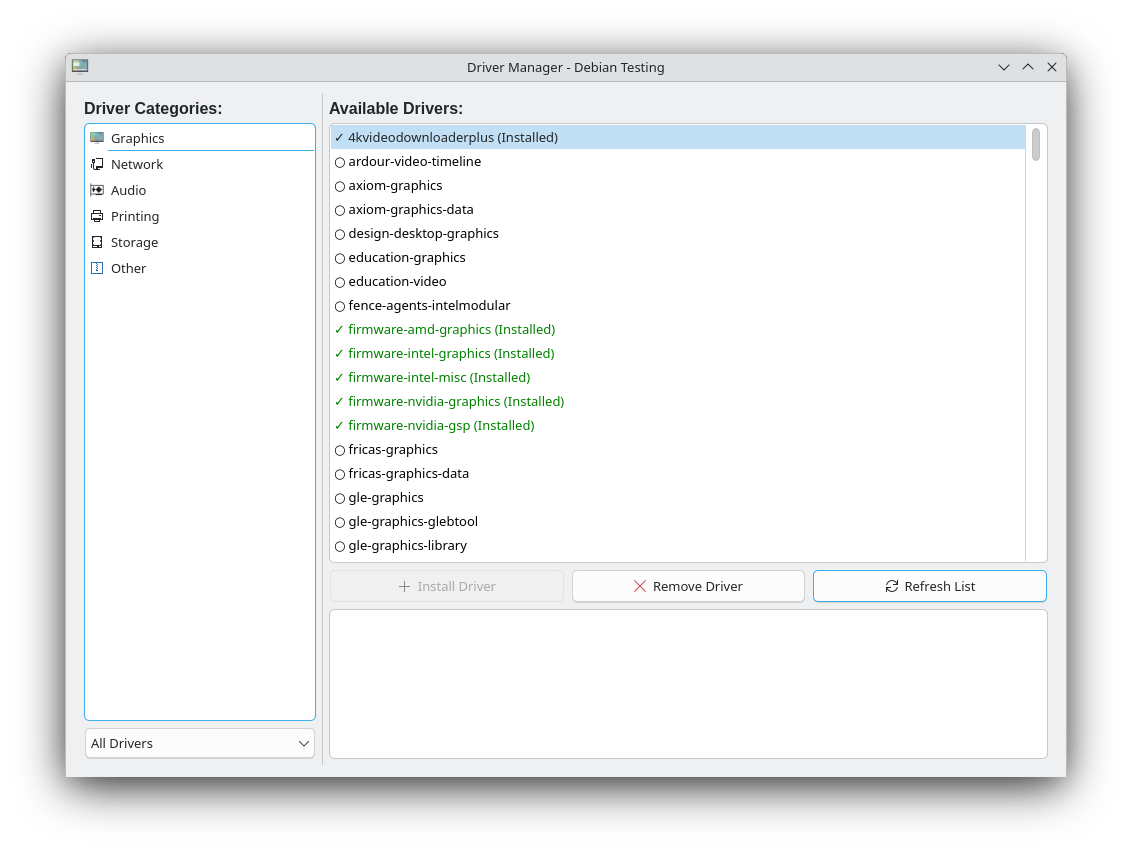1132x854 pixels.
Task: Close the Driver Manager window
Action: click(1052, 67)
